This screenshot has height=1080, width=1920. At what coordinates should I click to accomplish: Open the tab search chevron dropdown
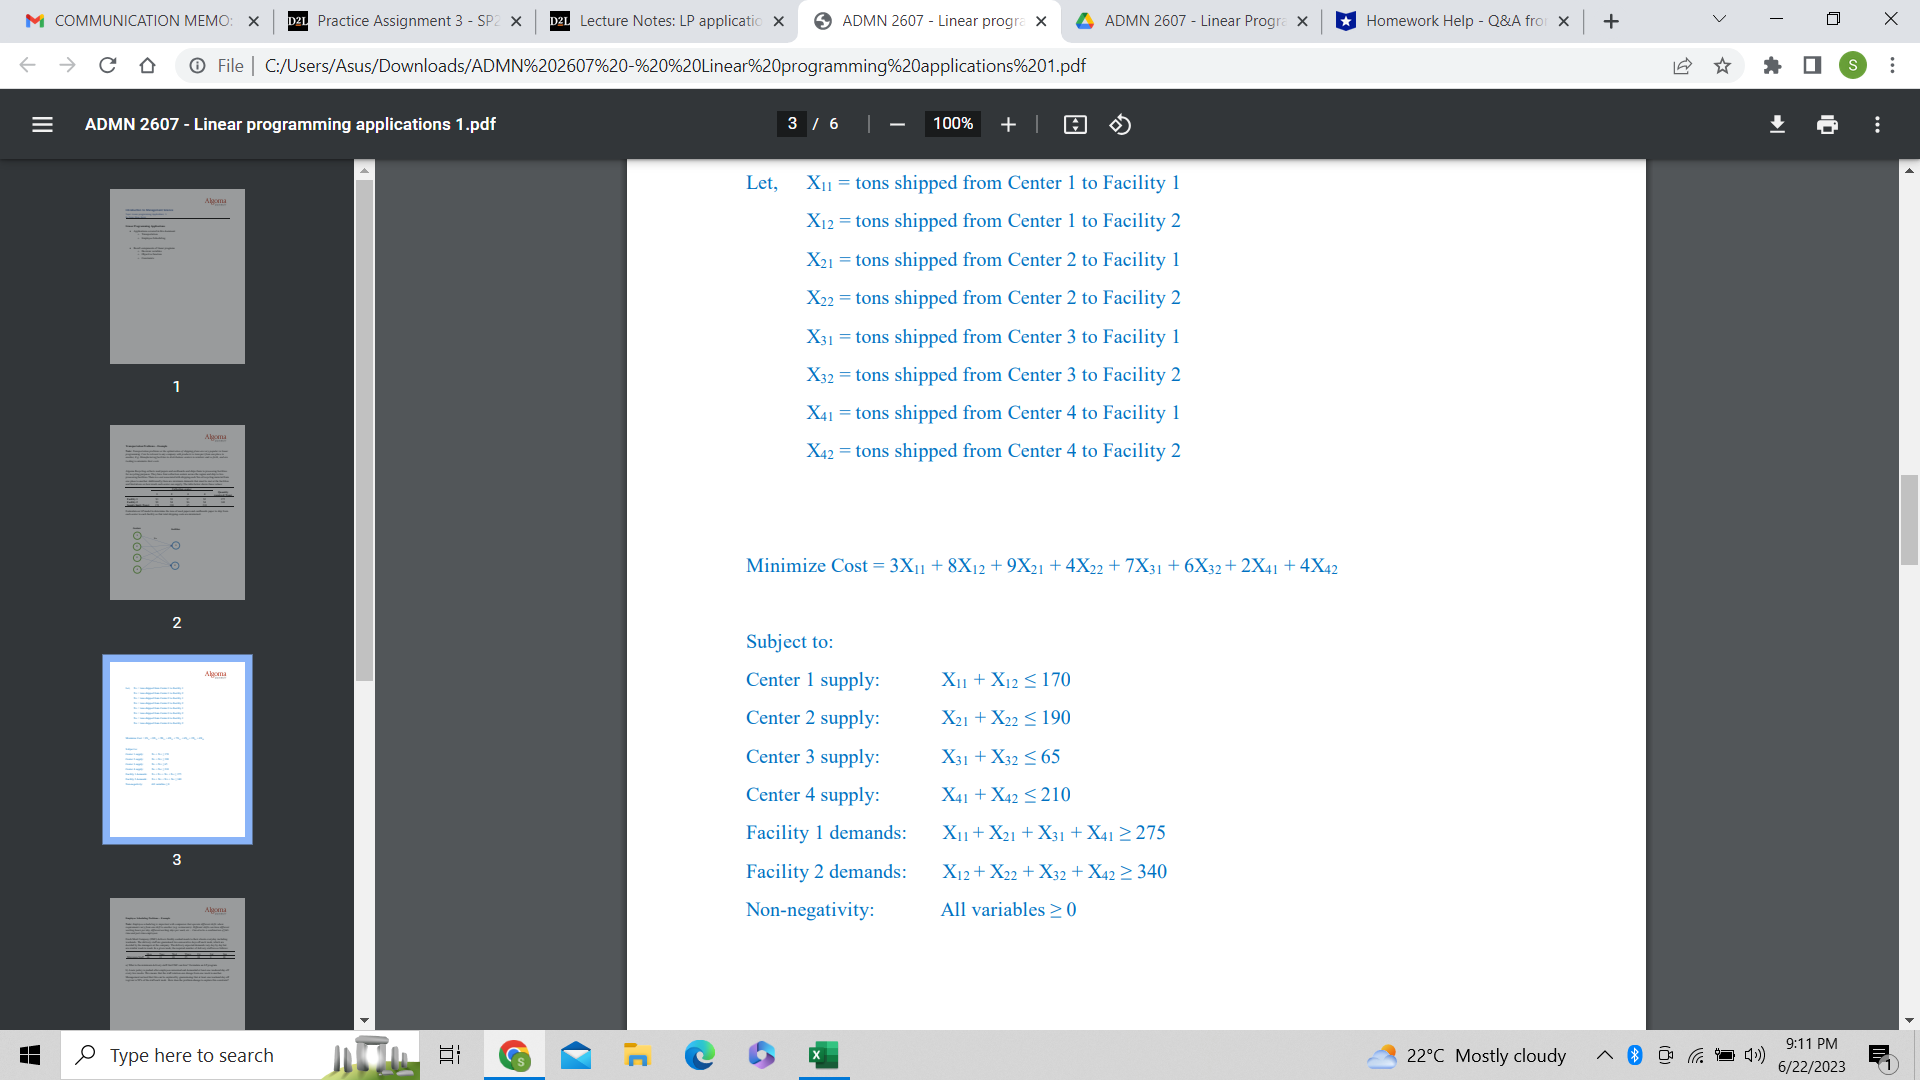point(1718,18)
